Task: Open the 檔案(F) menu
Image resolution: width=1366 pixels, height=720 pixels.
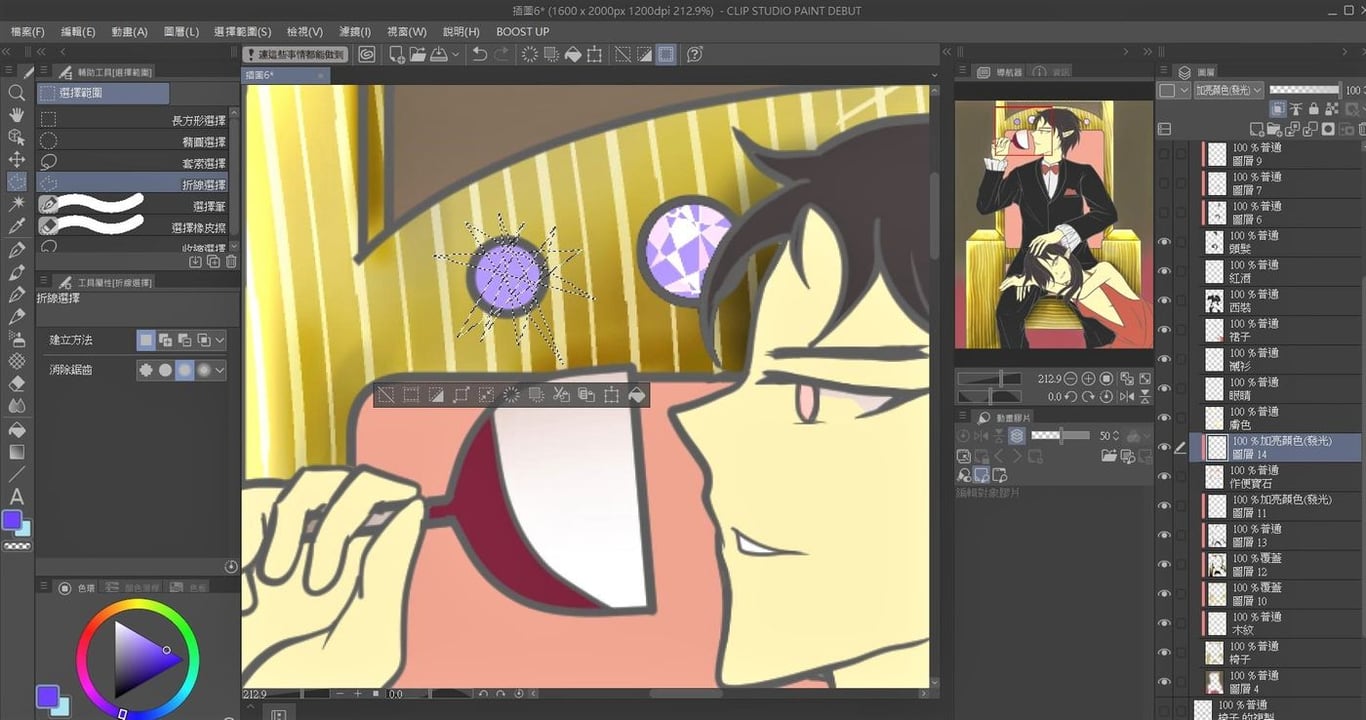Action: (25, 32)
